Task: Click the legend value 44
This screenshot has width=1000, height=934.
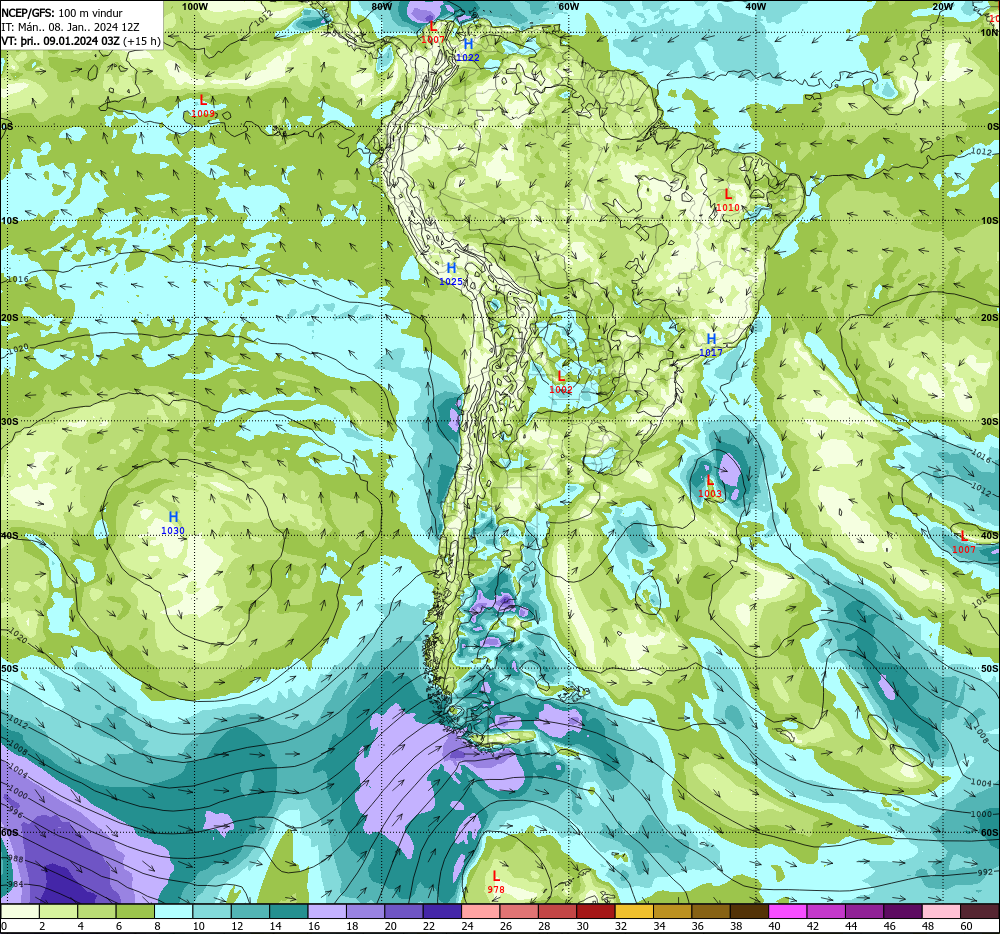Action: point(851,926)
